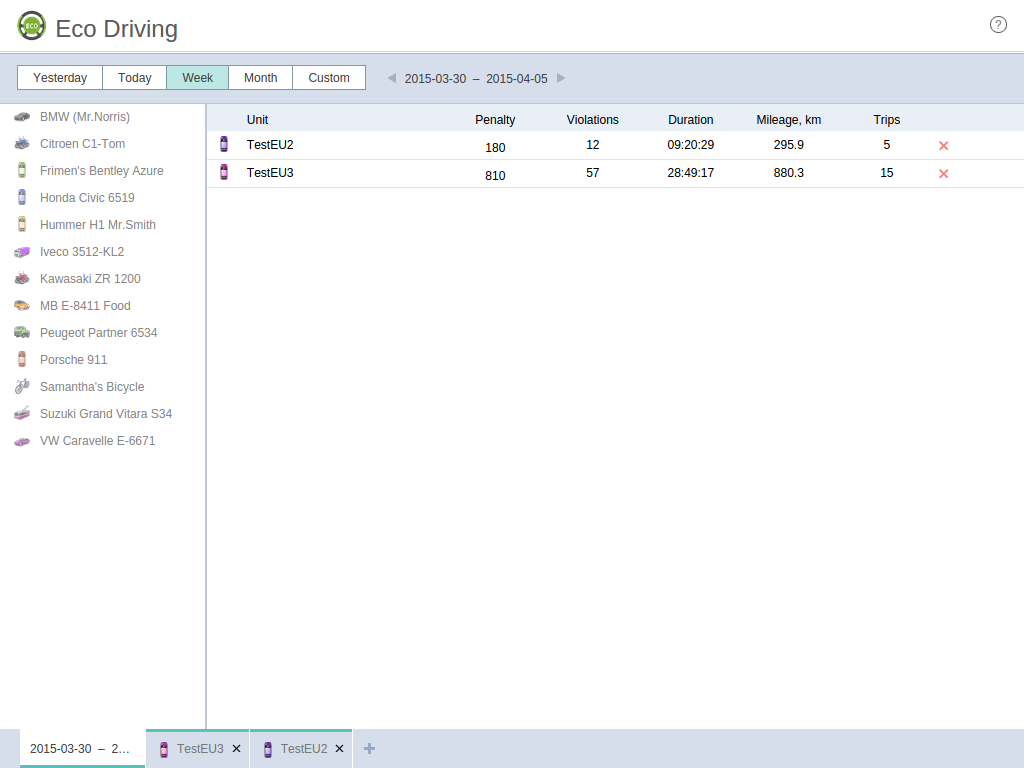Image resolution: width=1024 pixels, height=768 pixels.
Task: Select VW Caravelle E-6671 in unit list
Action: 97,441
